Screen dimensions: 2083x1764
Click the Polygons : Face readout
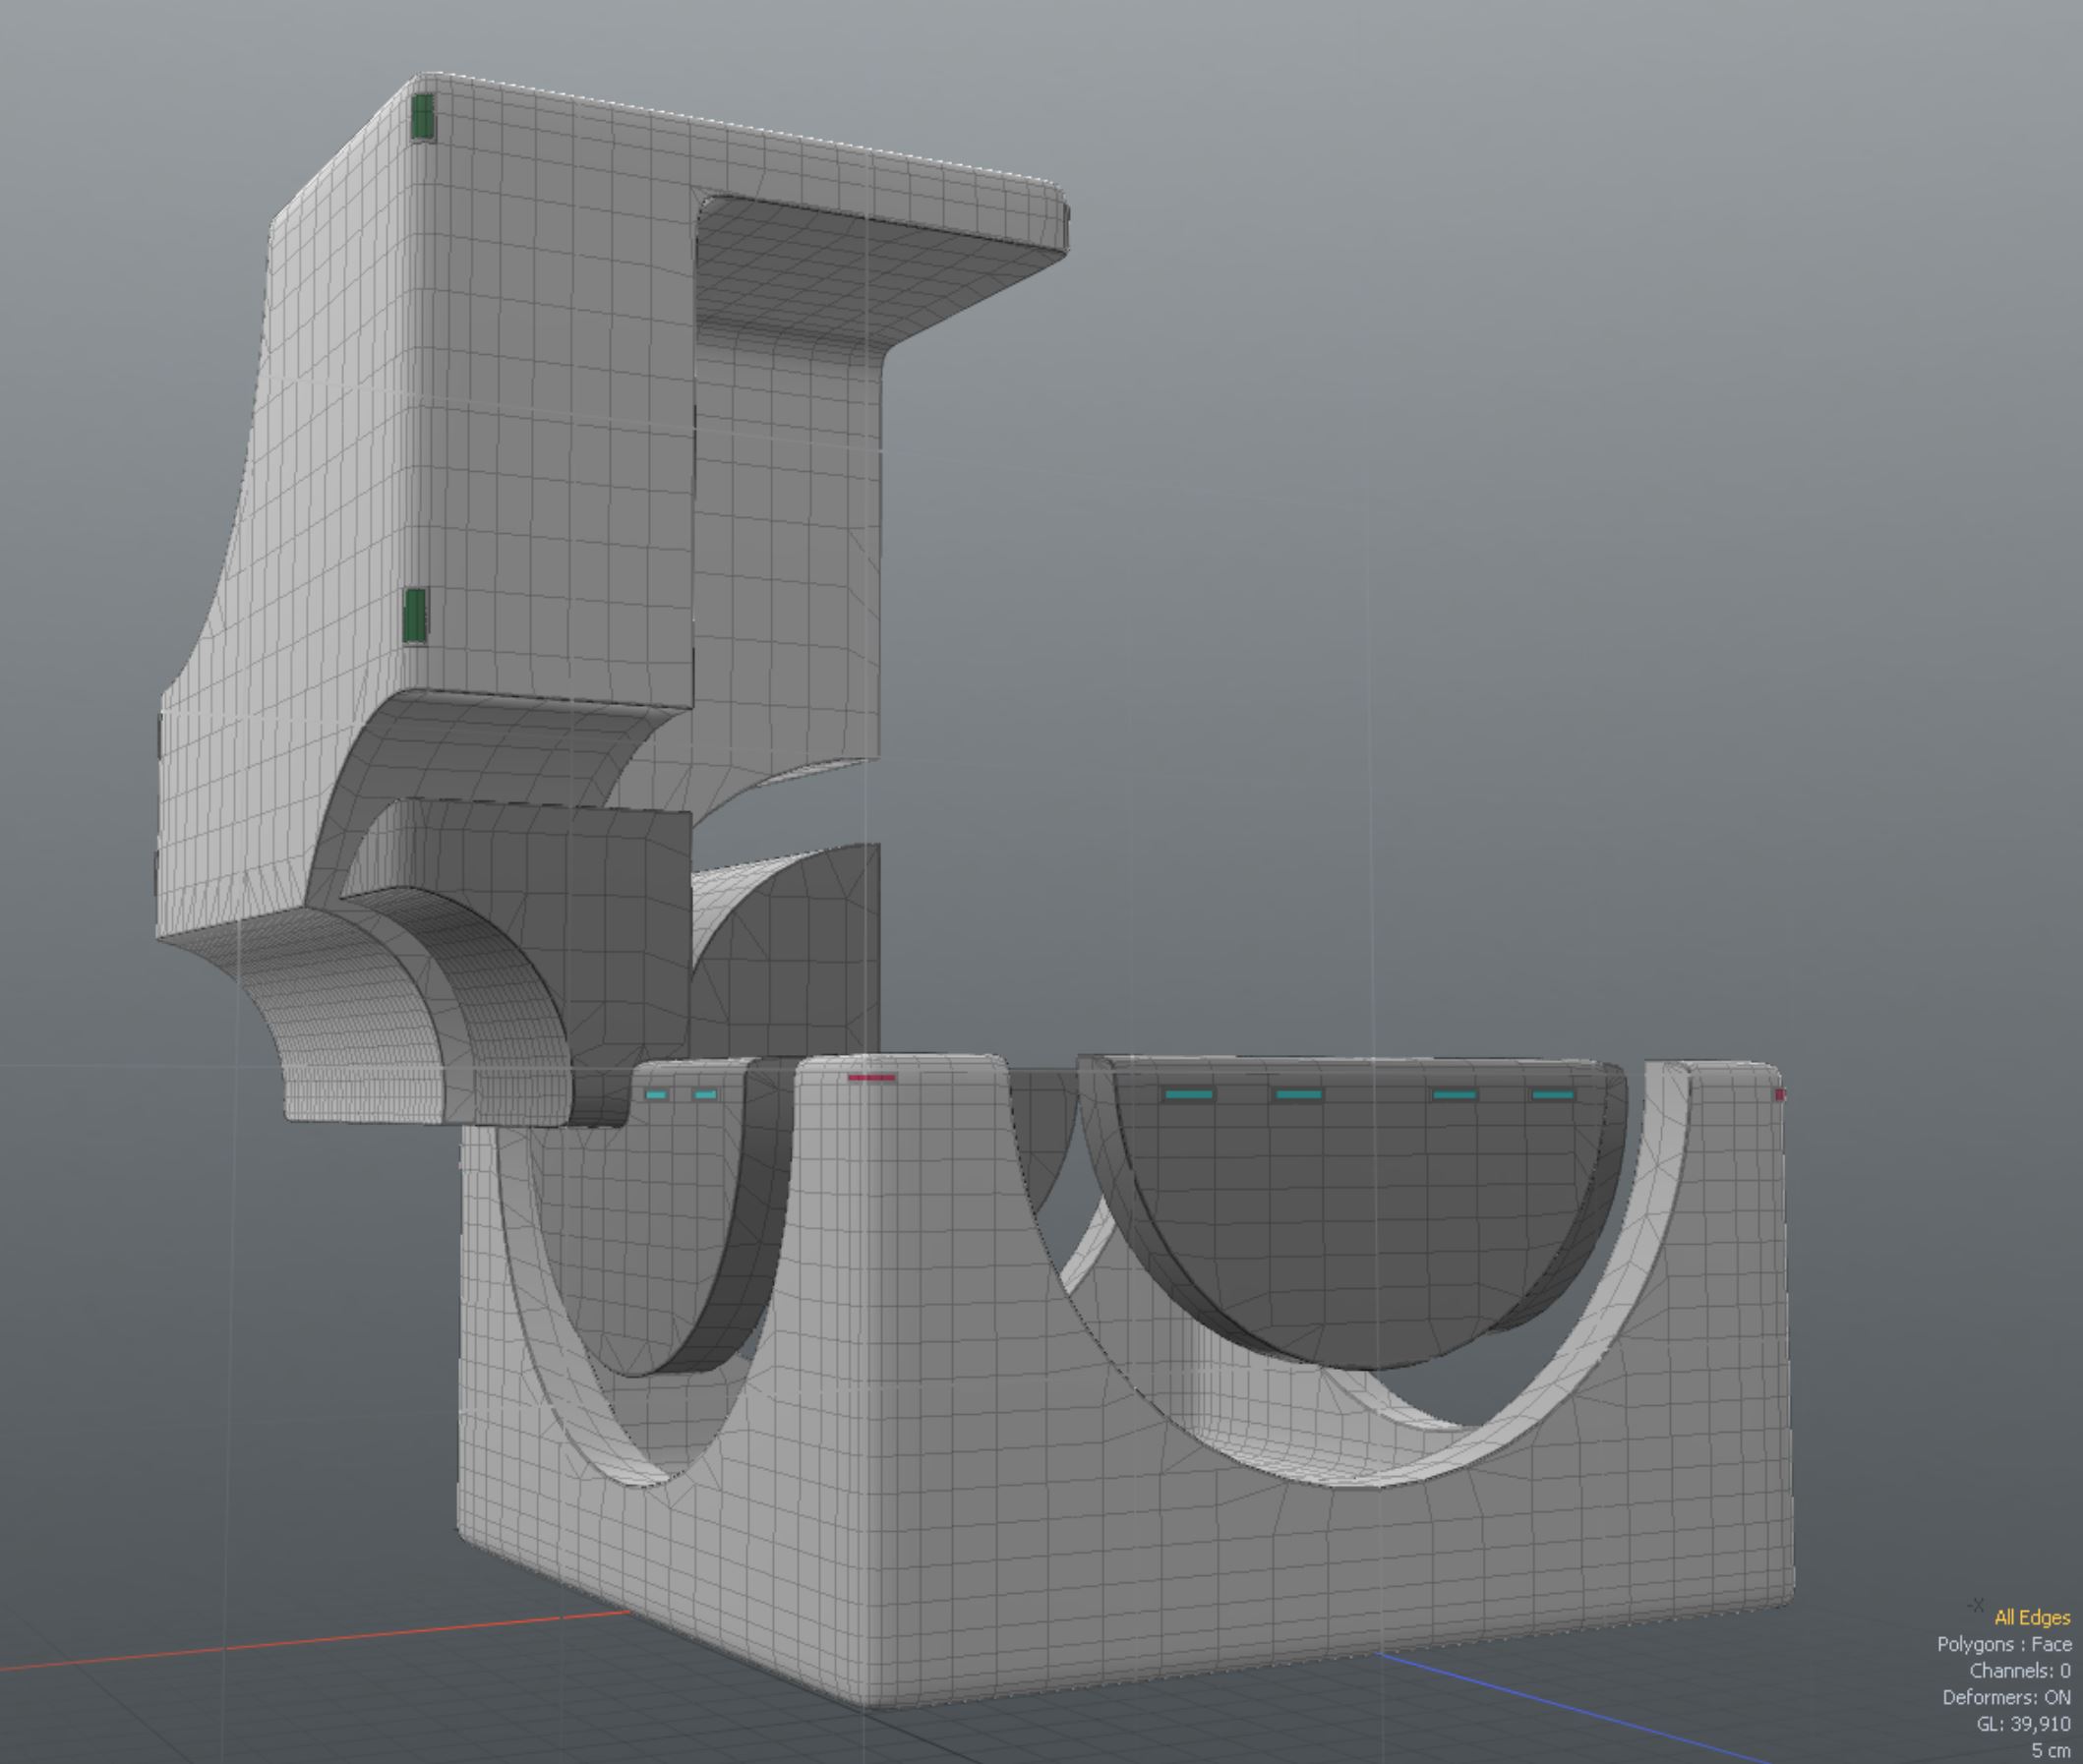pos(2003,1644)
